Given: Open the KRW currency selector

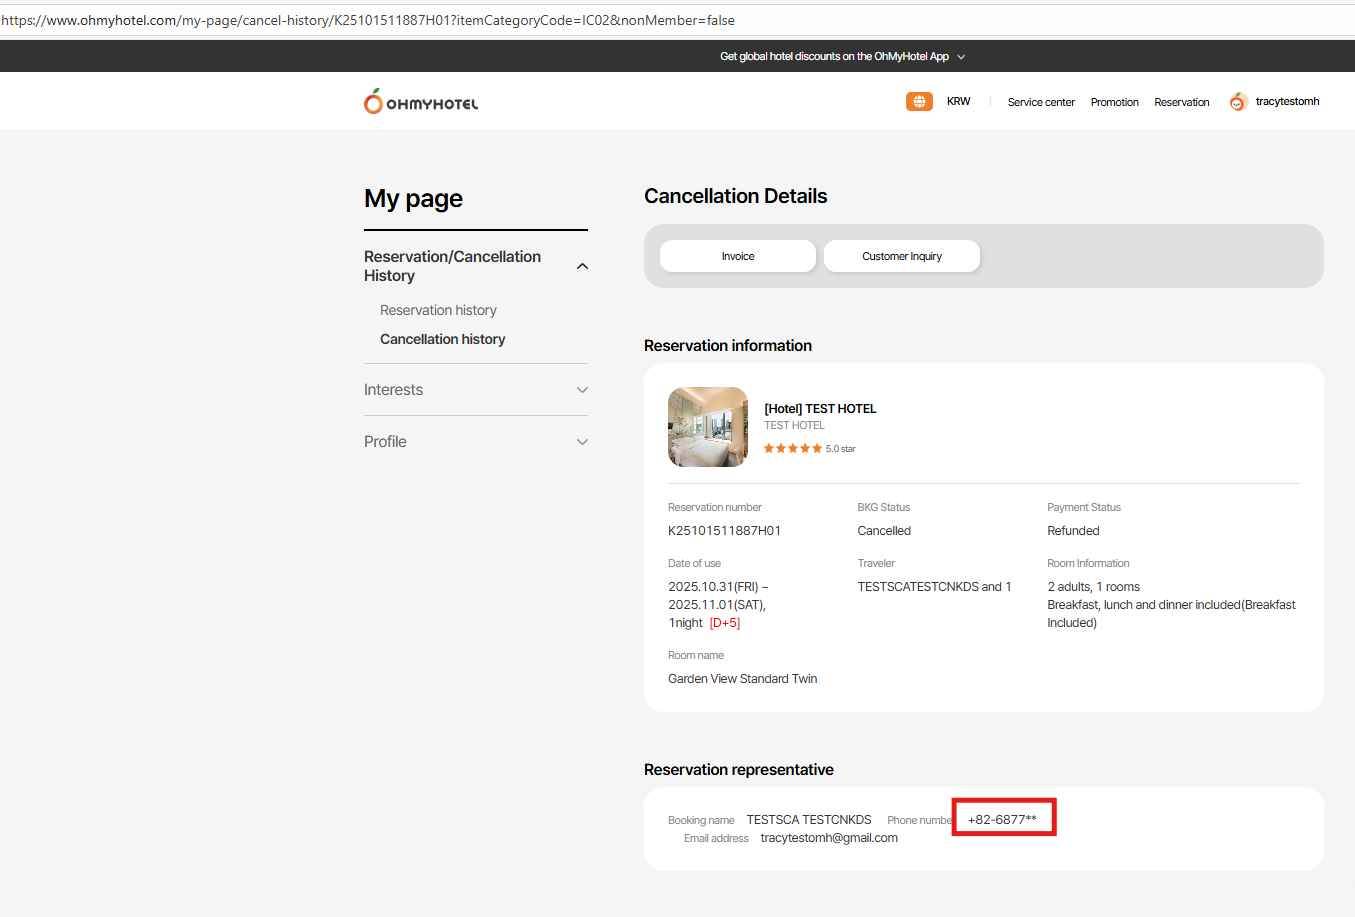Looking at the screenshot, I should [958, 101].
